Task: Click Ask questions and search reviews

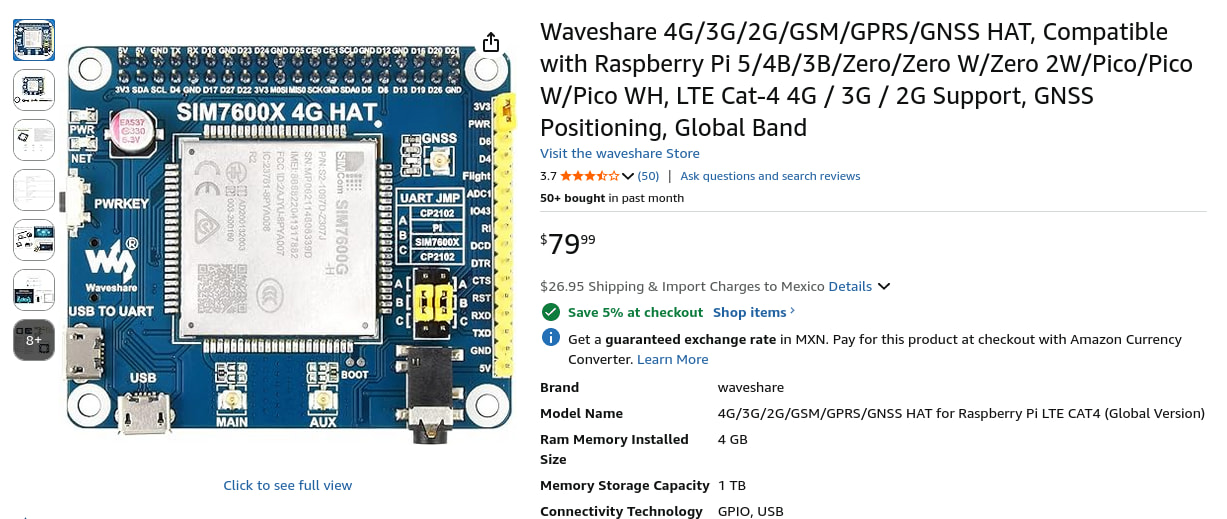Action: (x=770, y=176)
